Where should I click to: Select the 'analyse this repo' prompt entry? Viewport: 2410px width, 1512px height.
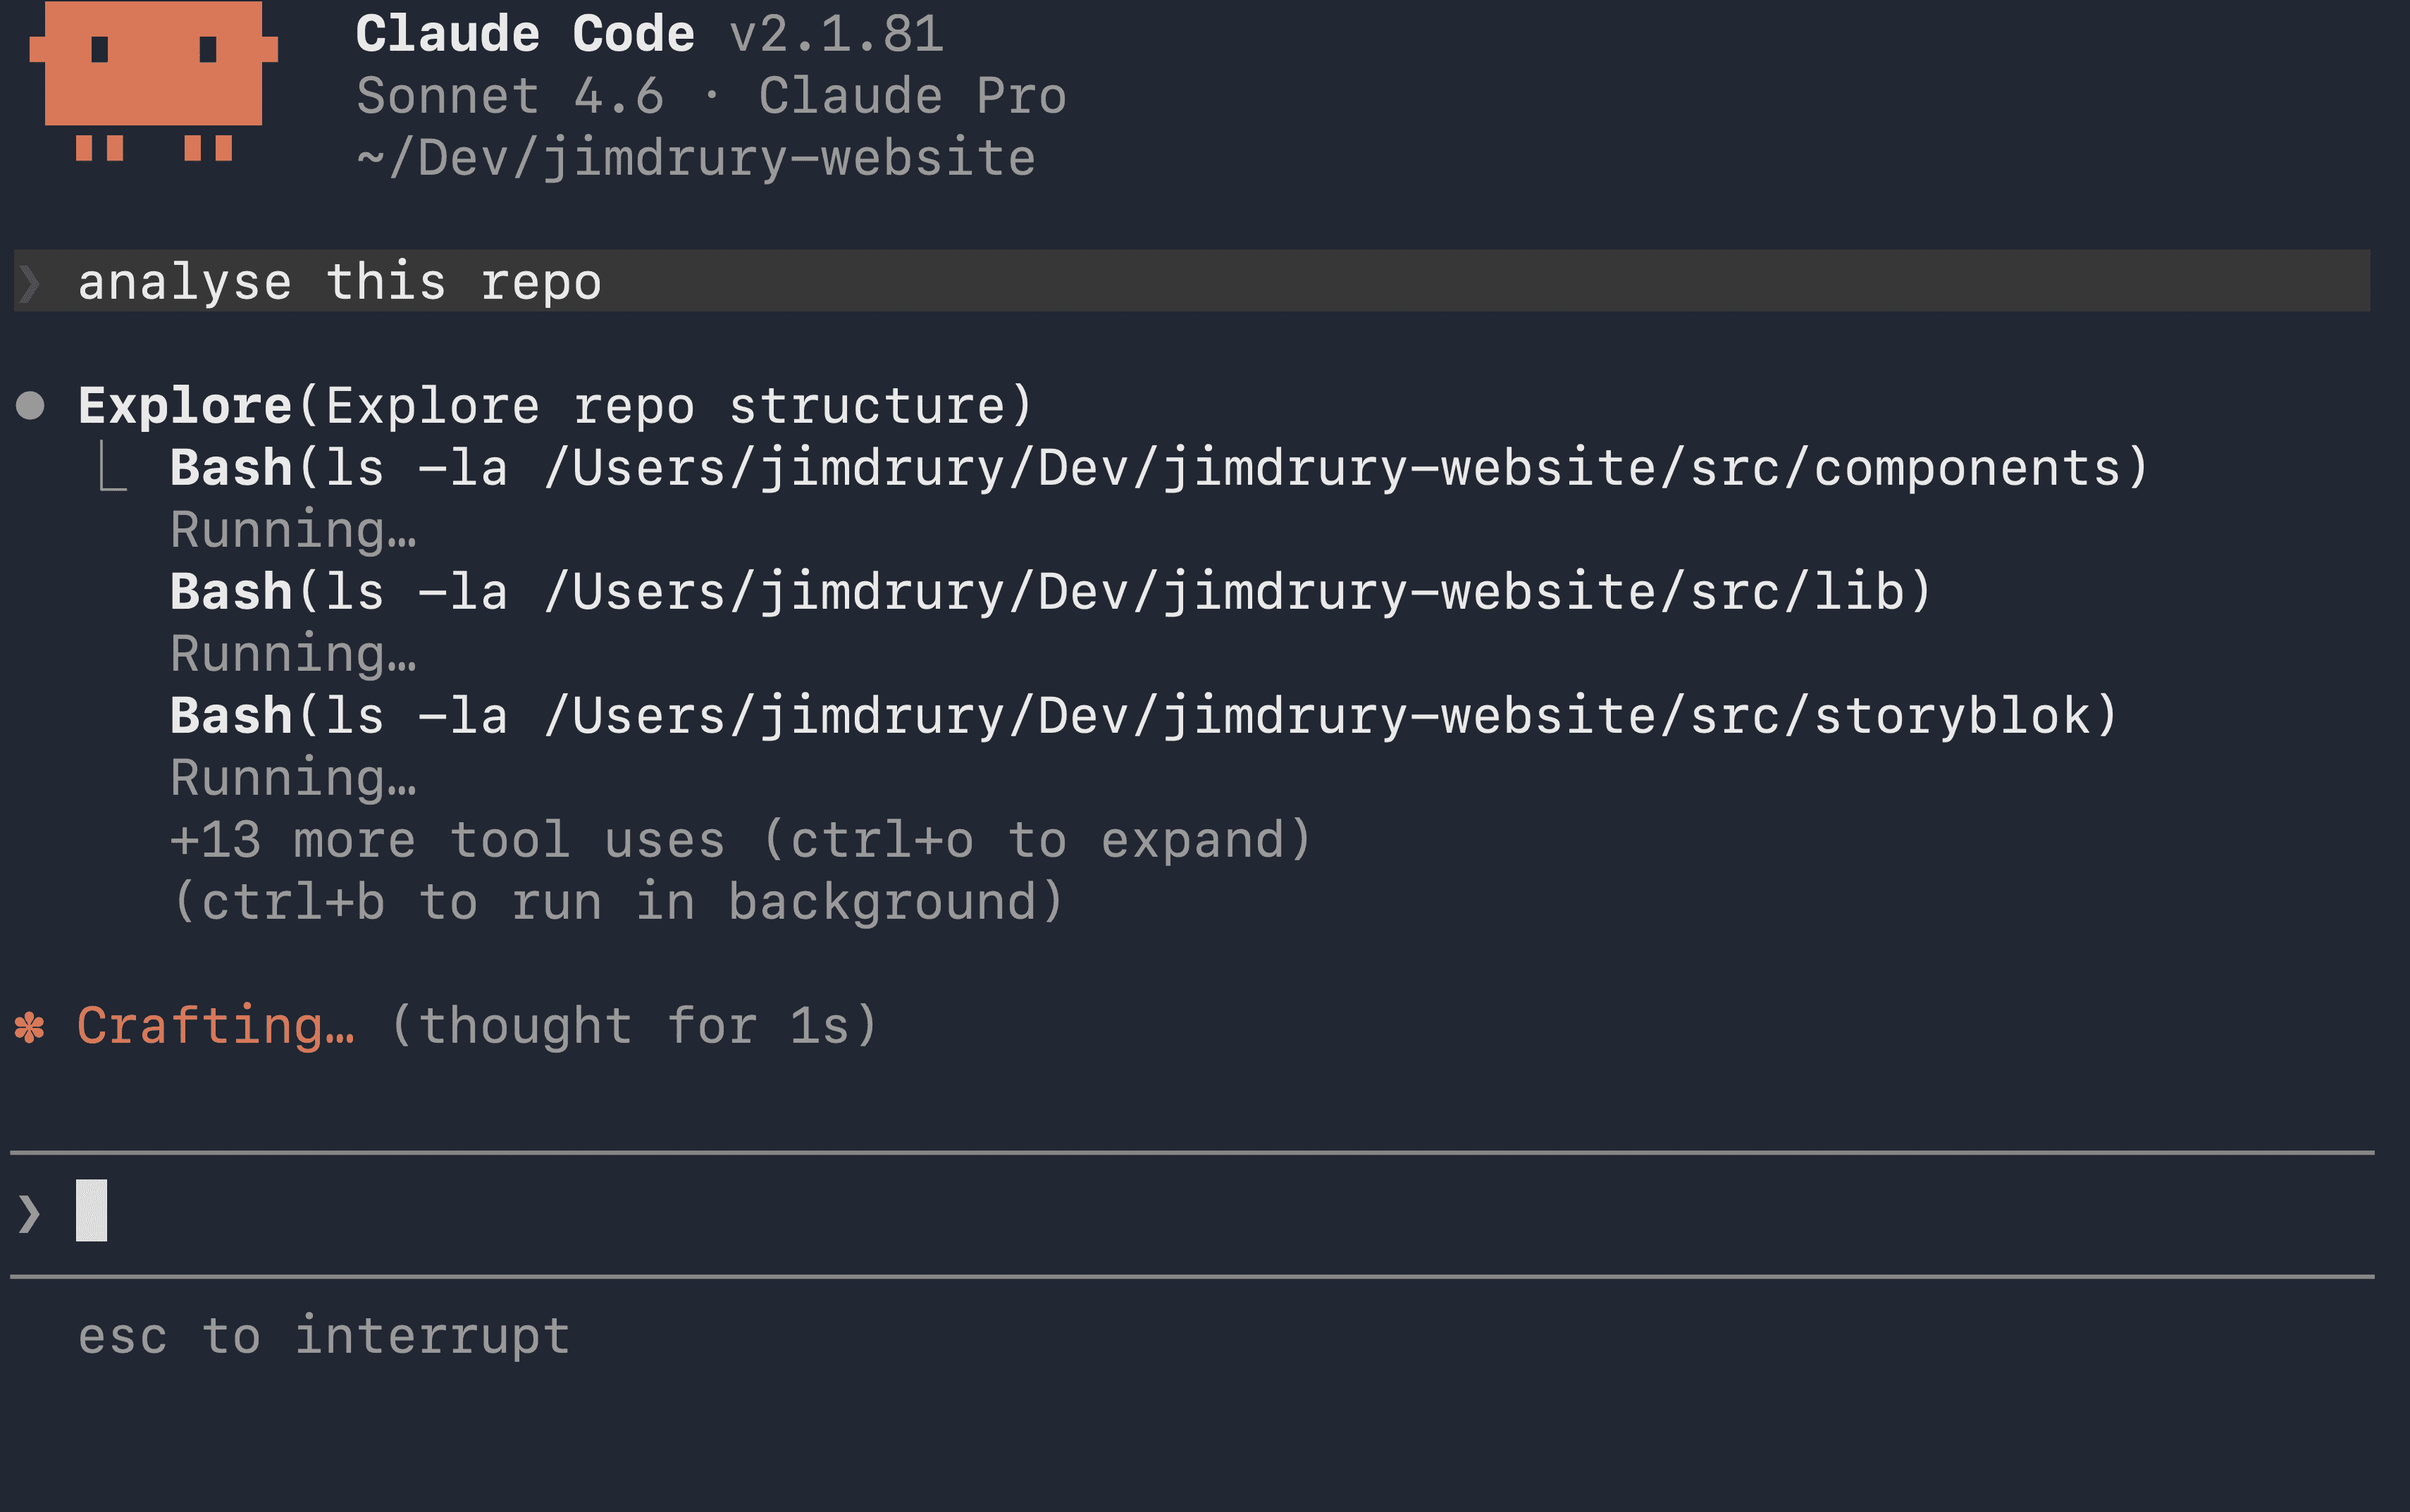pyautogui.click(x=338, y=281)
